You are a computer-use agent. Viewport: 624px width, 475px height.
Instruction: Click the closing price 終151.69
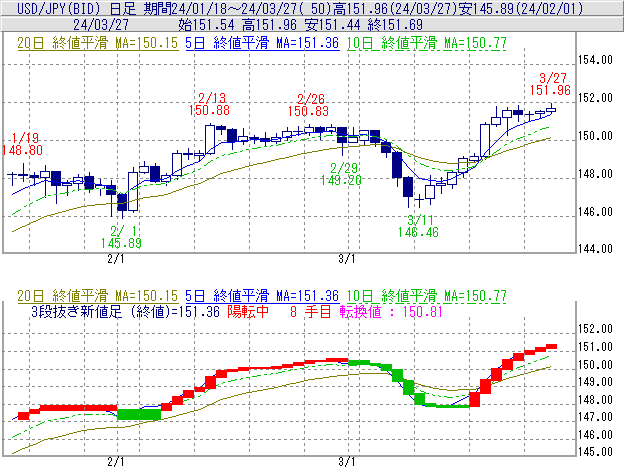pyautogui.click(x=395, y=25)
